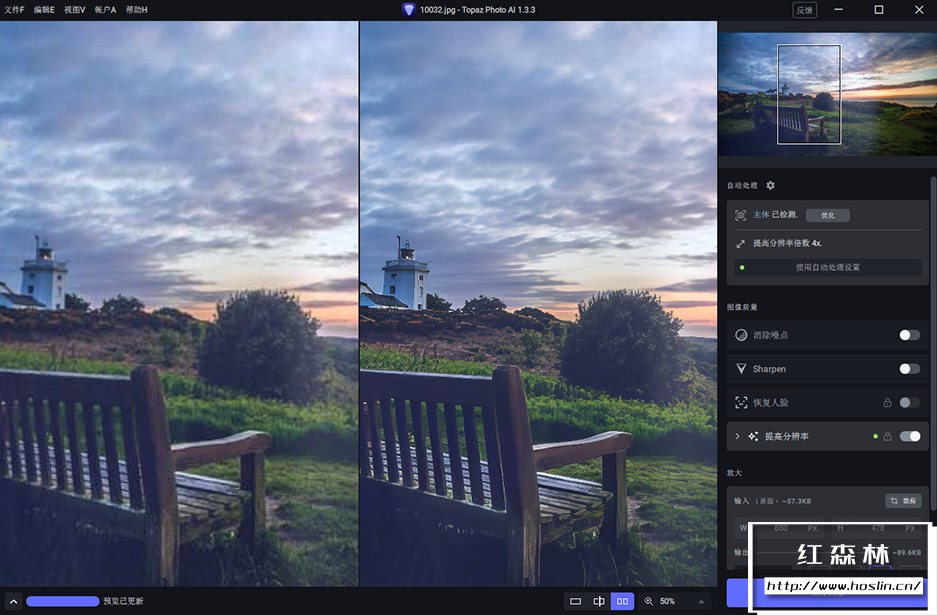
Task: Open auto-processing settings gear
Action: [x=770, y=185]
